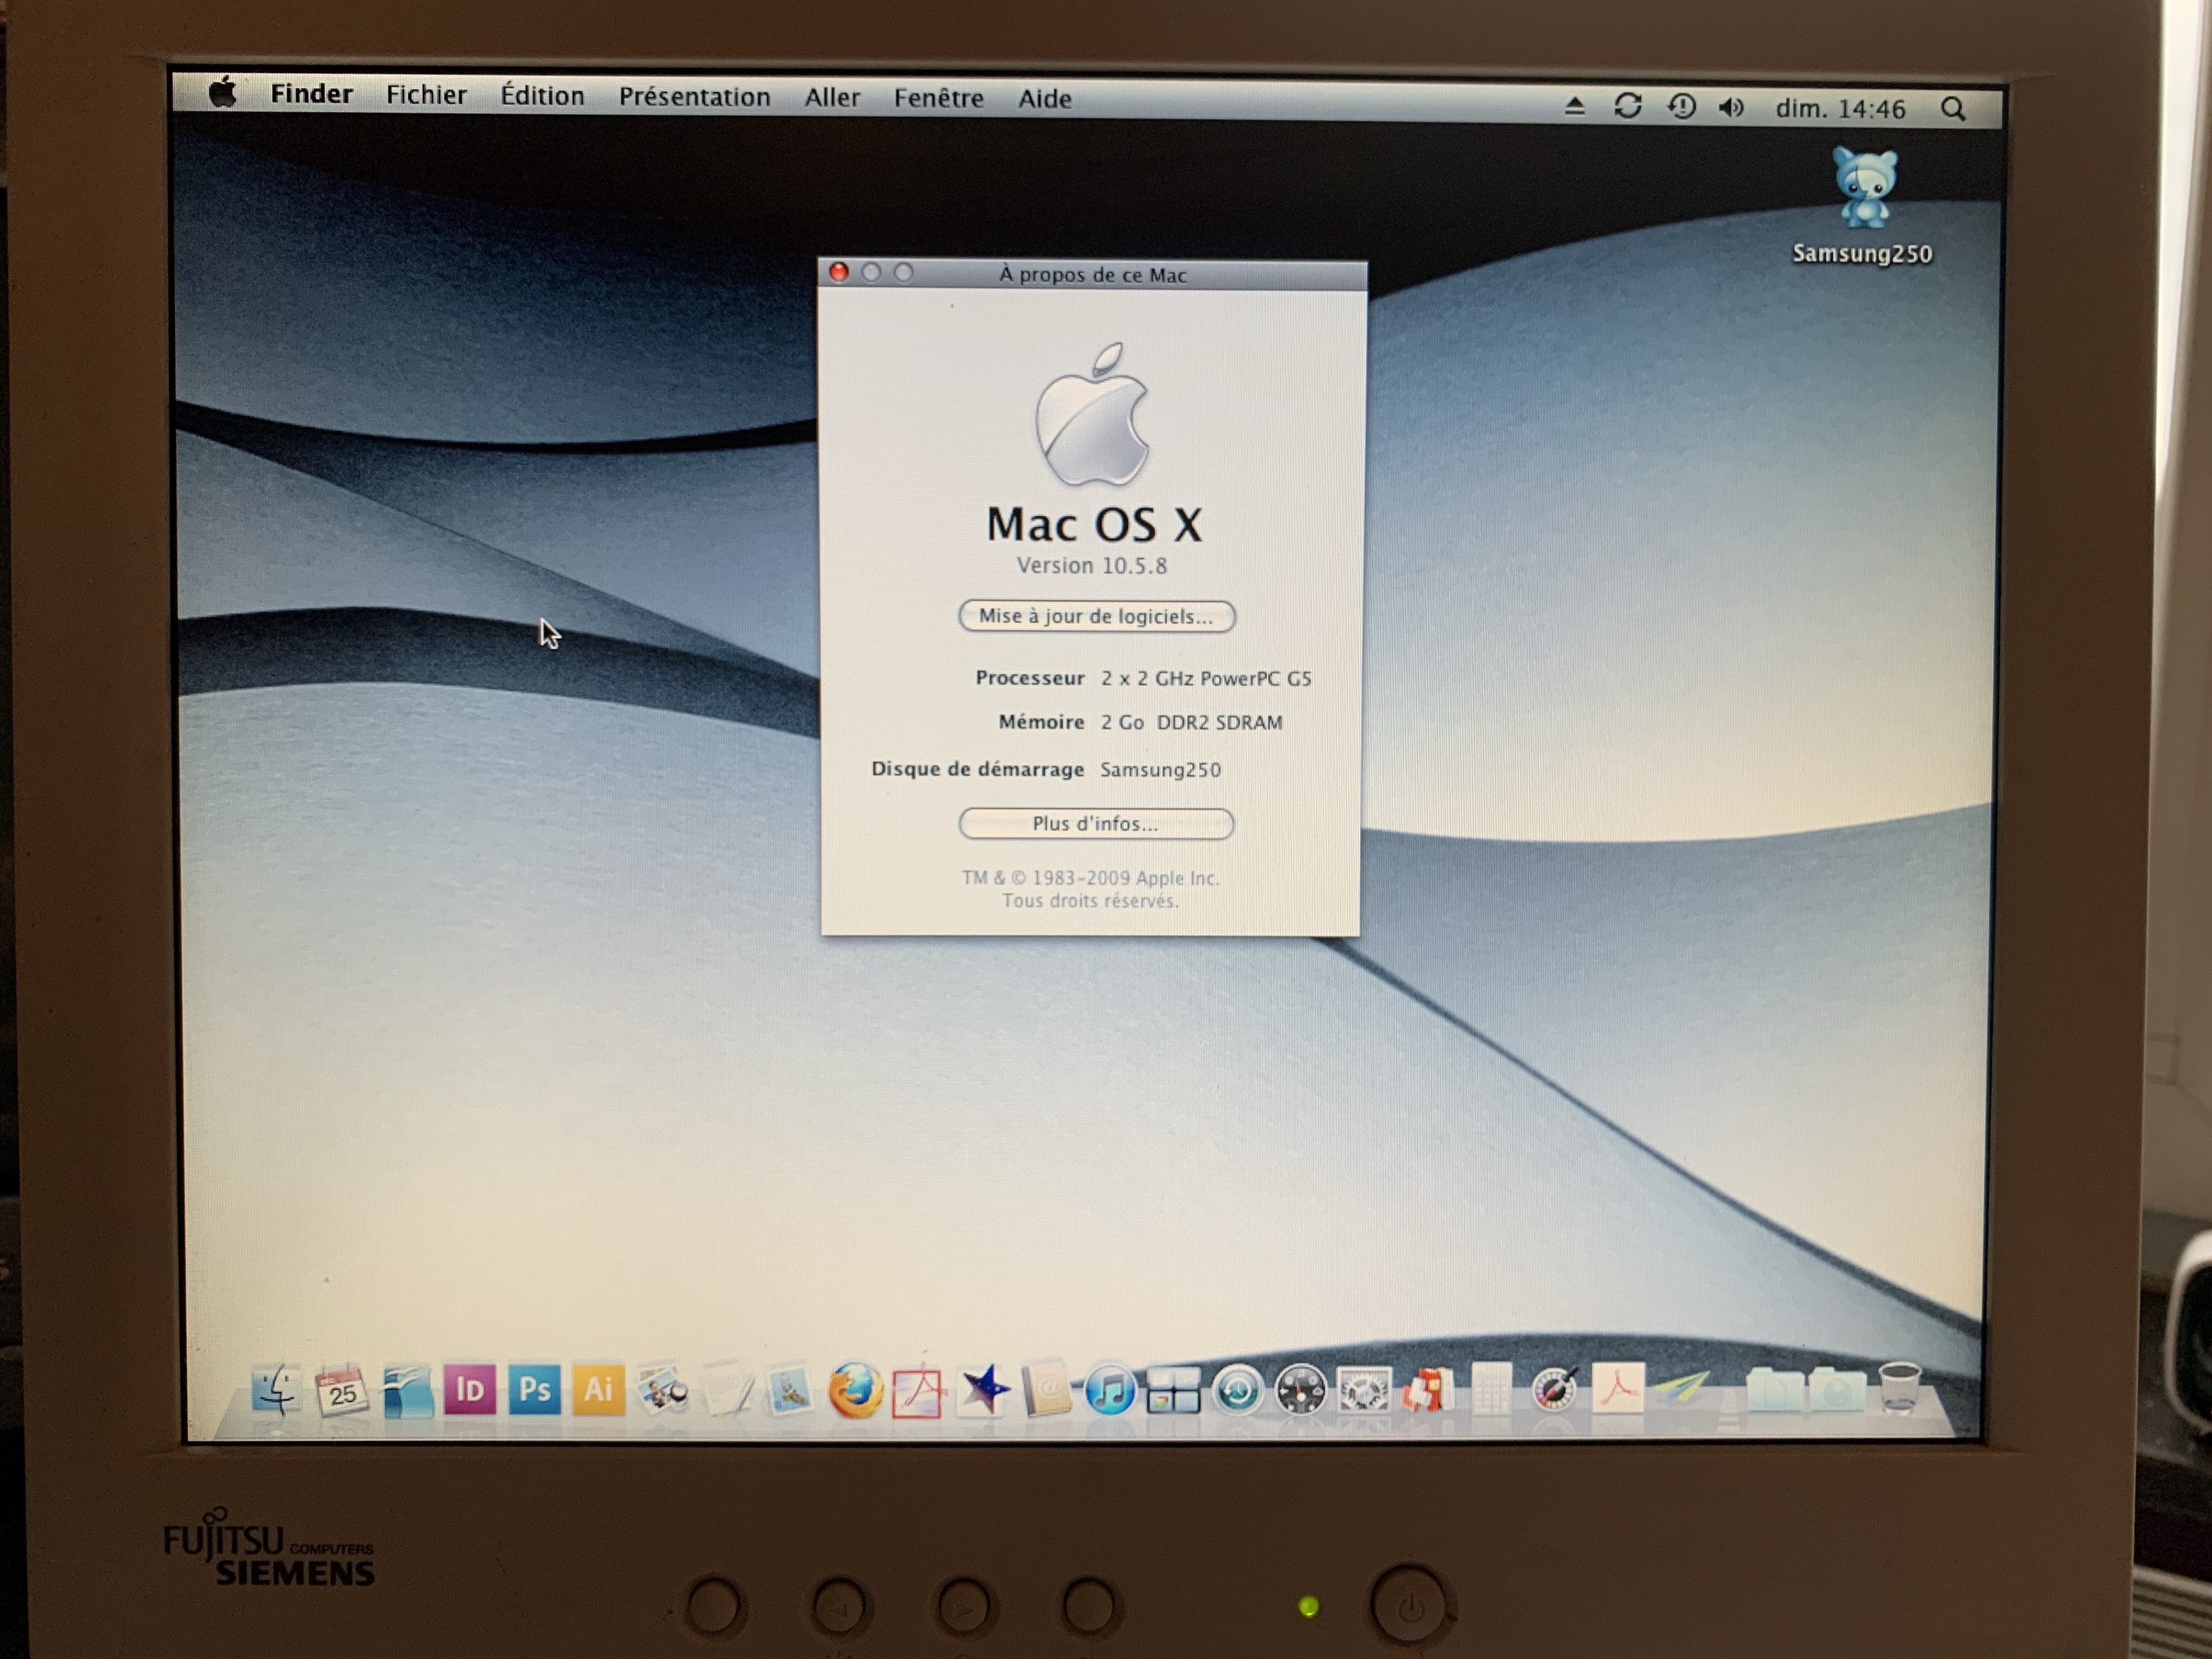The width and height of the screenshot is (2212, 1659).
Task: Open the Aide menu
Action: (1045, 99)
